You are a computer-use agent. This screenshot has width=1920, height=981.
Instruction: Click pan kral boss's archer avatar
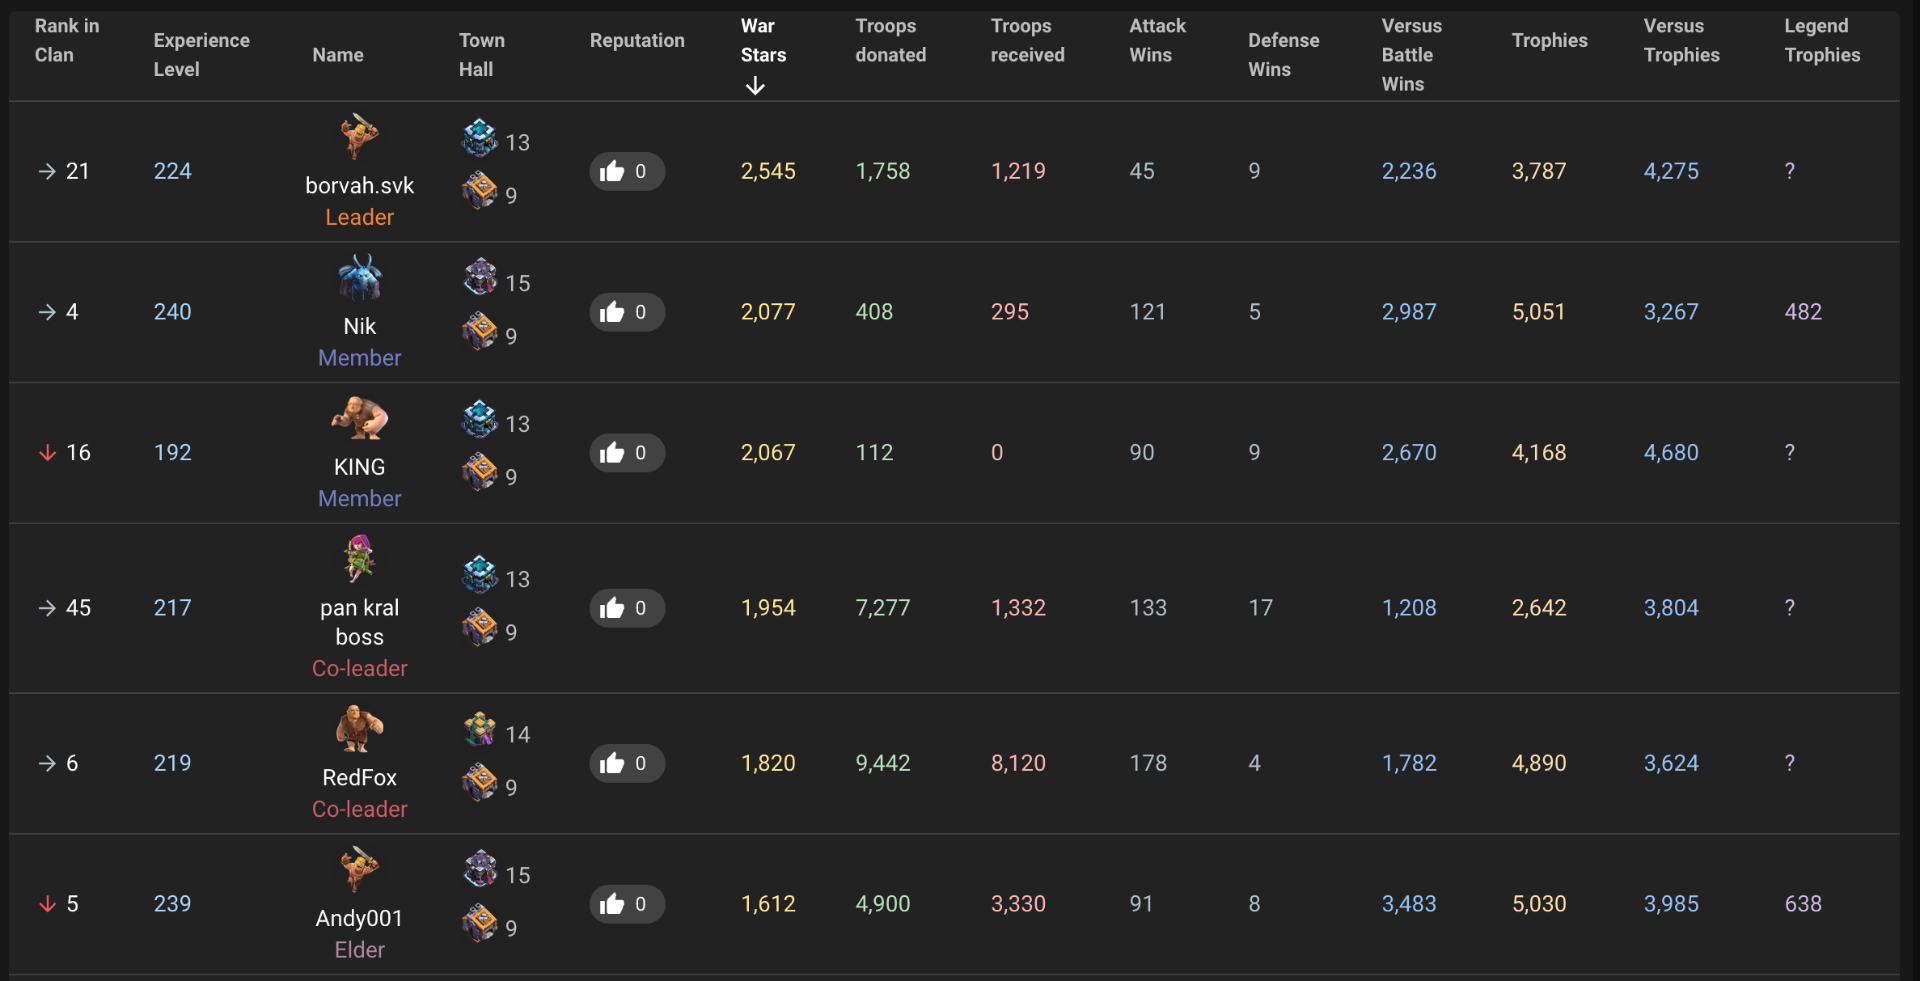click(x=359, y=558)
